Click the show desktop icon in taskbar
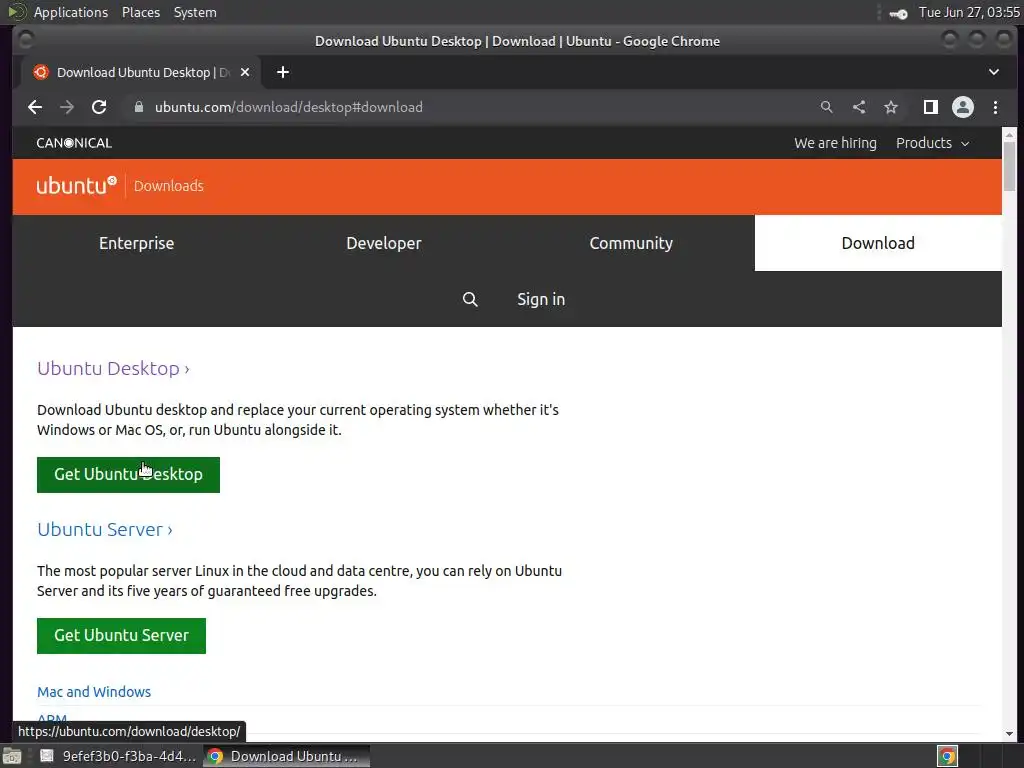Image resolution: width=1024 pixels, height=768 pixels. tap(12, 756)
